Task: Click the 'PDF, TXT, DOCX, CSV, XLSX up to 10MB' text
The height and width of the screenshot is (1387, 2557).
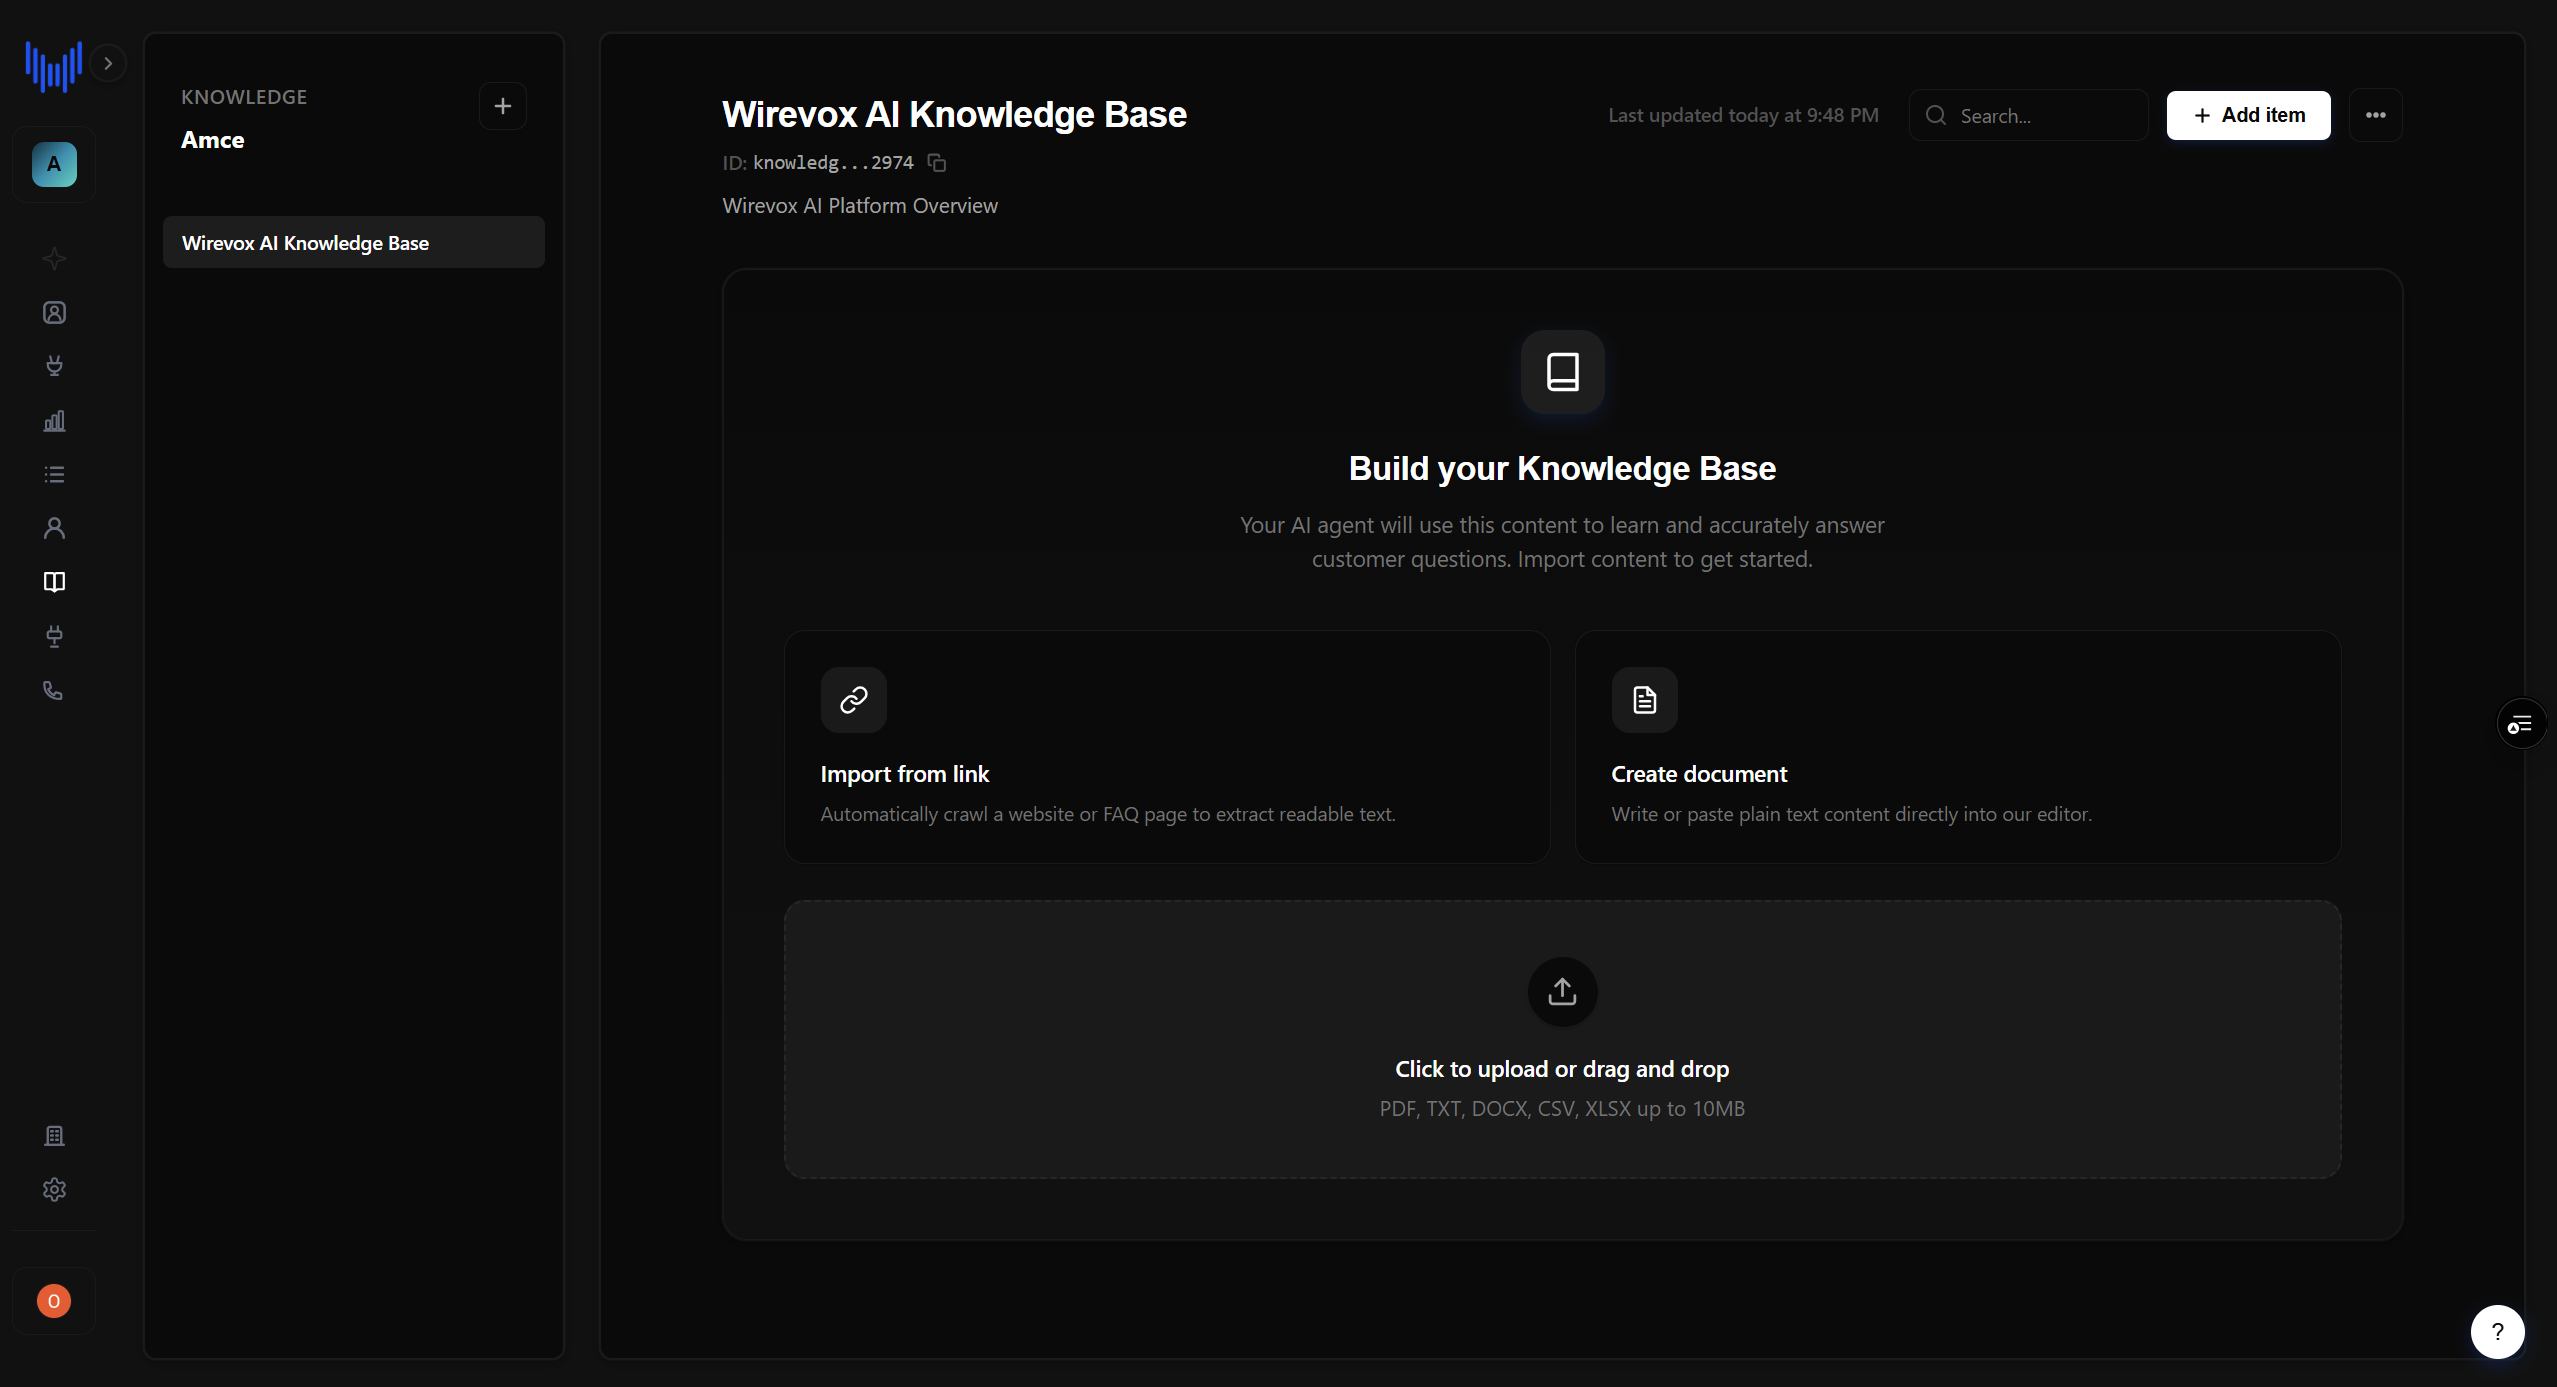Action: pyautogui.click(x=1562, y=1109)
